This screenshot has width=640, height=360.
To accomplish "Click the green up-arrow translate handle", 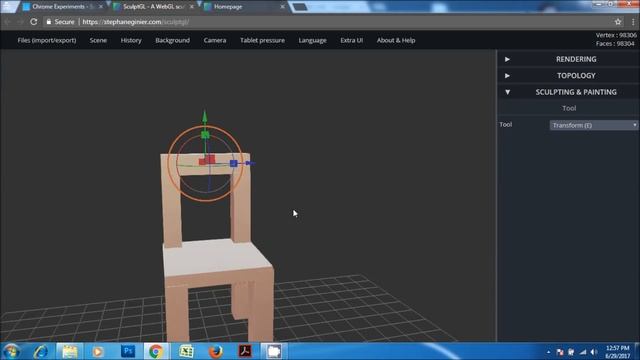I will coord(205,117).
